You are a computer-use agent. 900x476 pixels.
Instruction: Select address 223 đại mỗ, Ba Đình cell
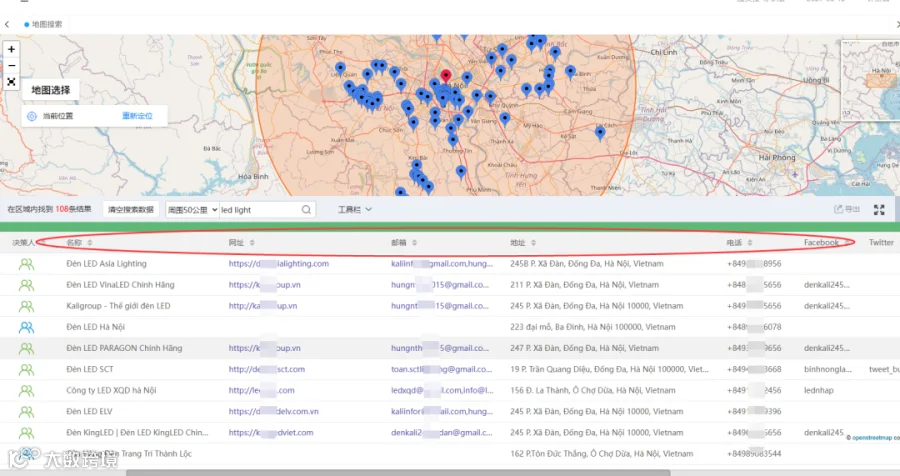[593, 327]
